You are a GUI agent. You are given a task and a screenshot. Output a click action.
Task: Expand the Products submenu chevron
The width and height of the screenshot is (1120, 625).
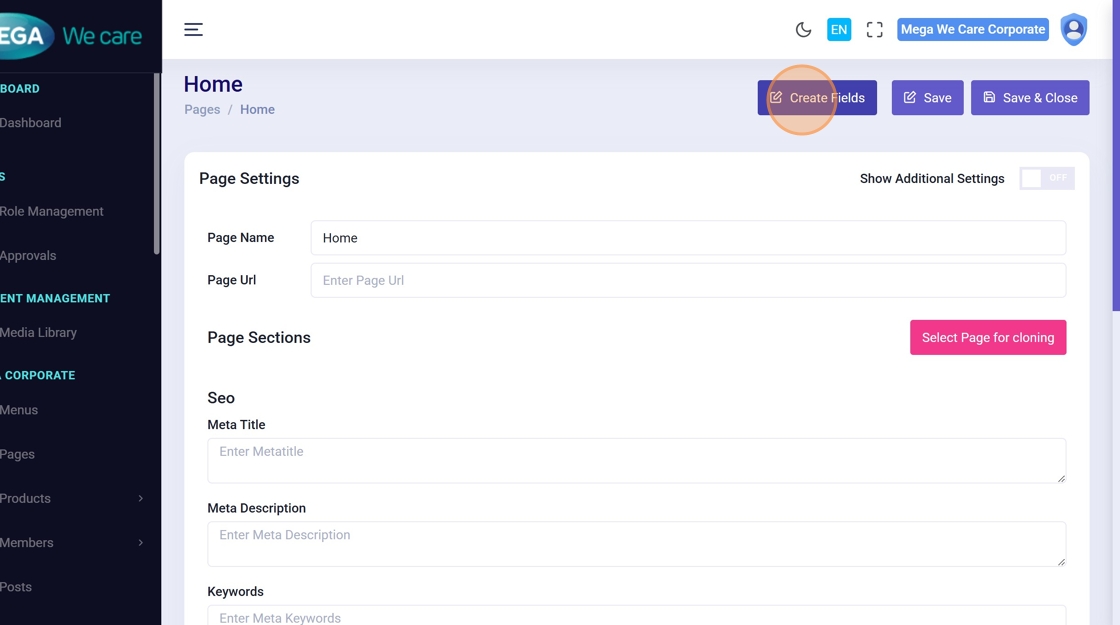140,498
